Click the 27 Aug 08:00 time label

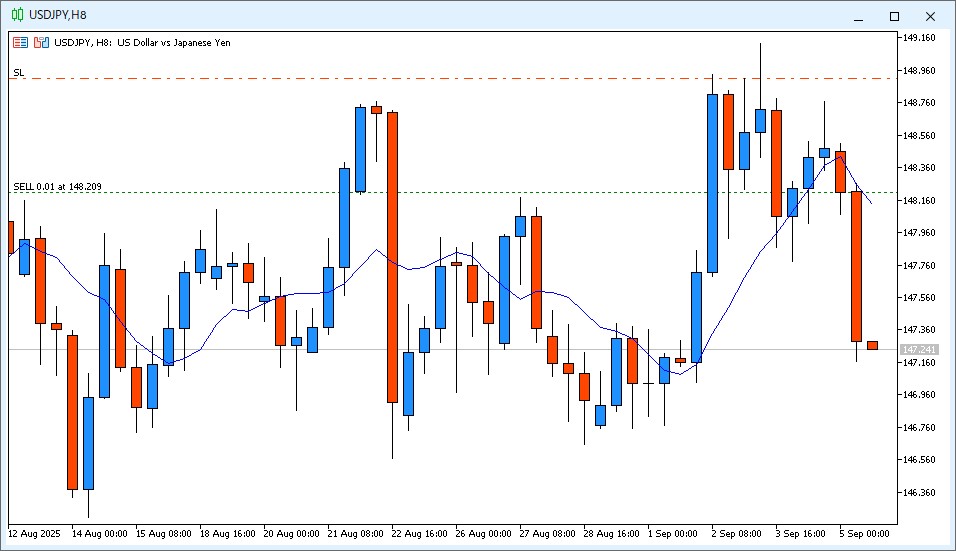(548, 534)
